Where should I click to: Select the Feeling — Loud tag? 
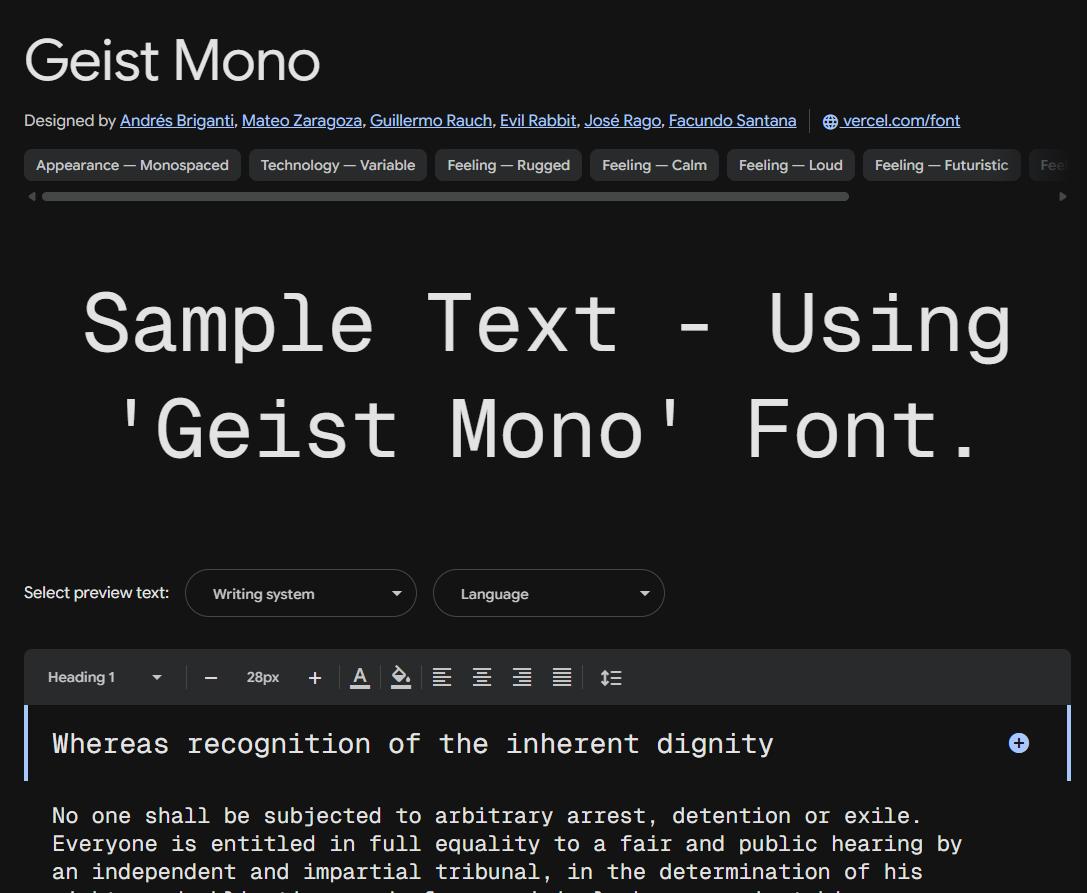(790, 165)
